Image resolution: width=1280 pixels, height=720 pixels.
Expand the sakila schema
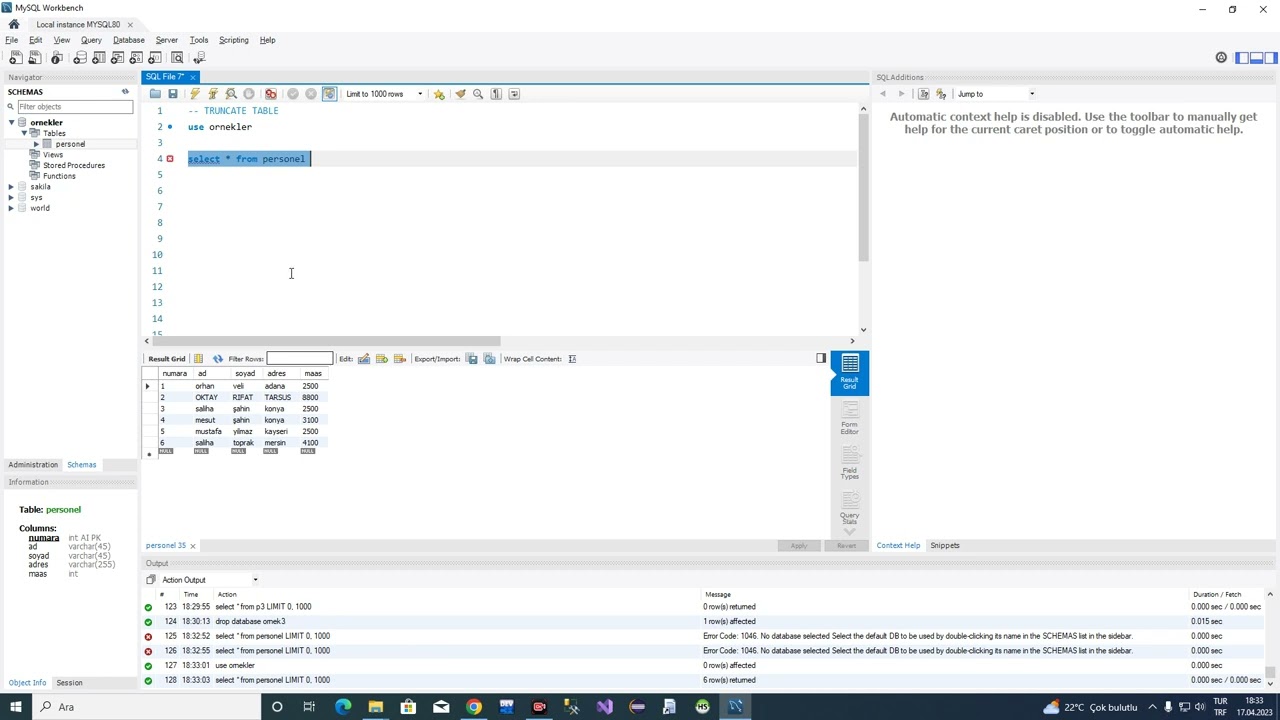[11, 187]
